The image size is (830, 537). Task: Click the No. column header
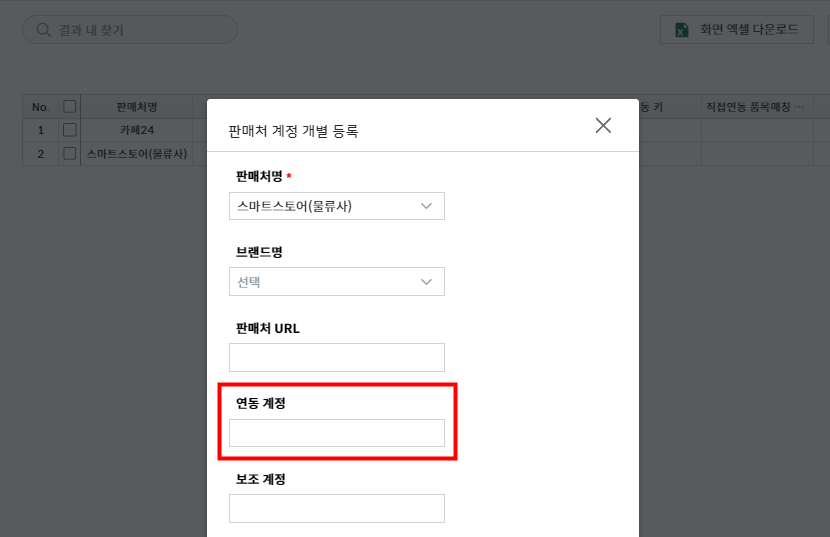(x=40, y=107)
